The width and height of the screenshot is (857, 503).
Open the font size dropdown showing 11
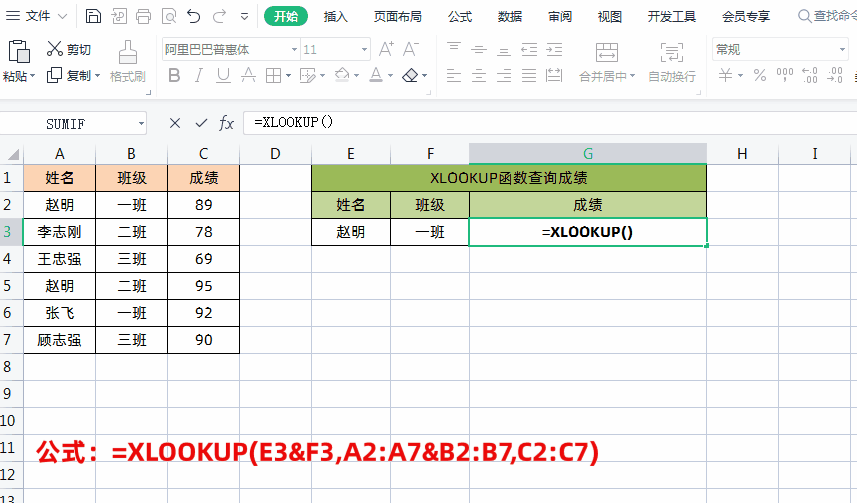[x=365, y=50]
